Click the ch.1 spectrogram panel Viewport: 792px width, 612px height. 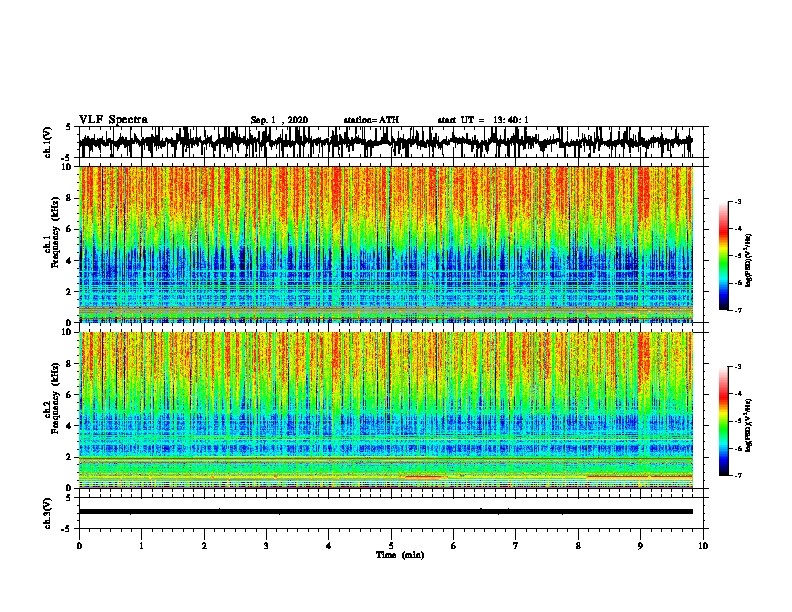click(x=386, y=244)
